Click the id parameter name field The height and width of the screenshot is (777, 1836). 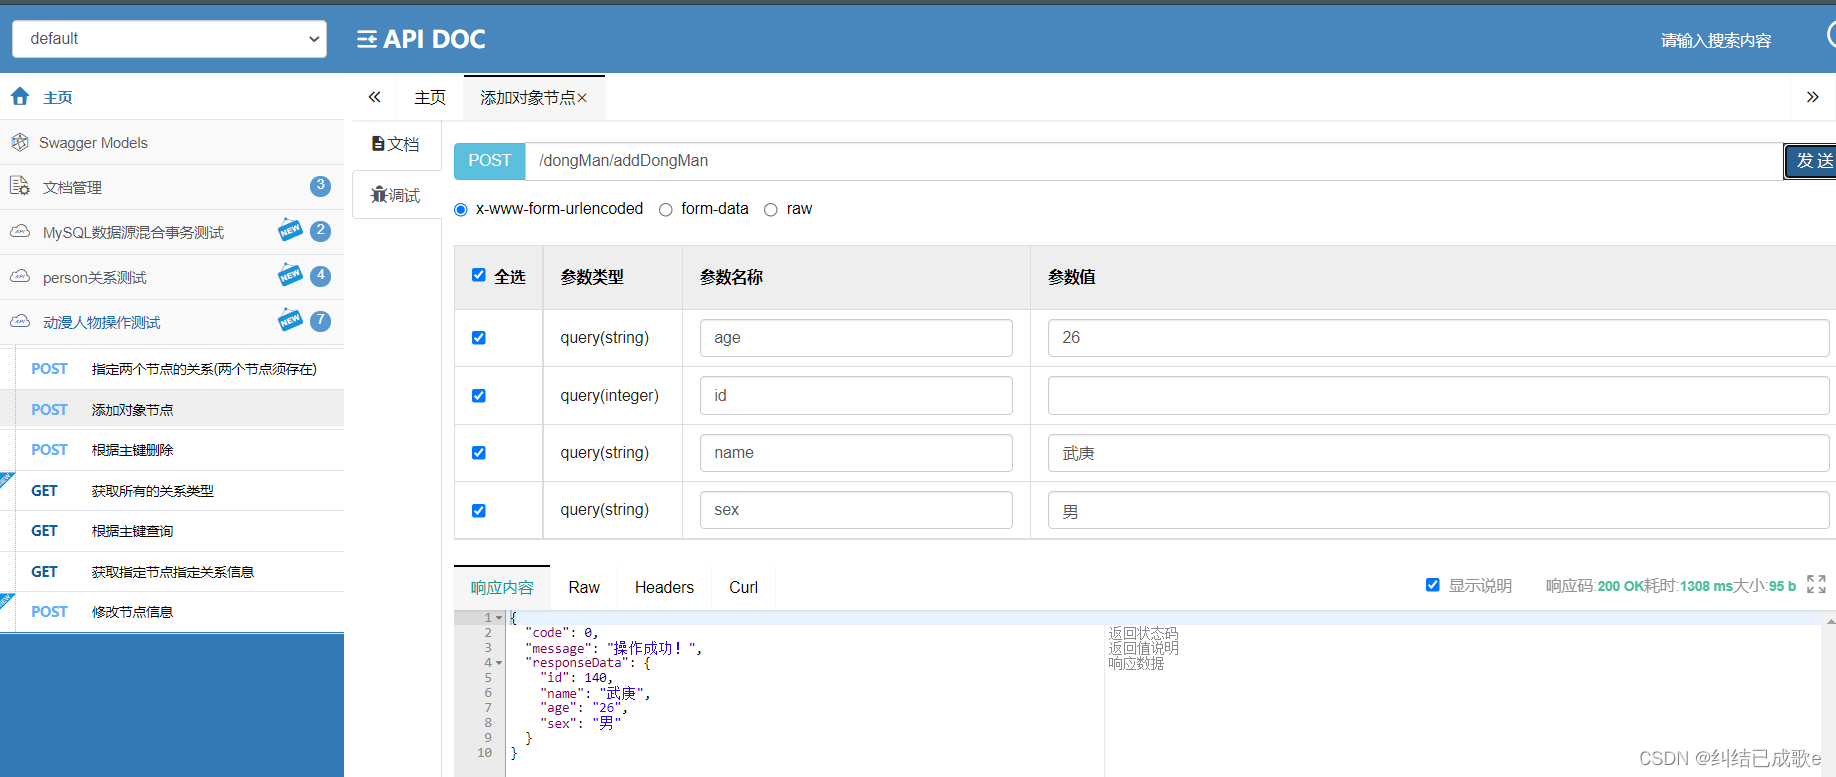point(856,396)
